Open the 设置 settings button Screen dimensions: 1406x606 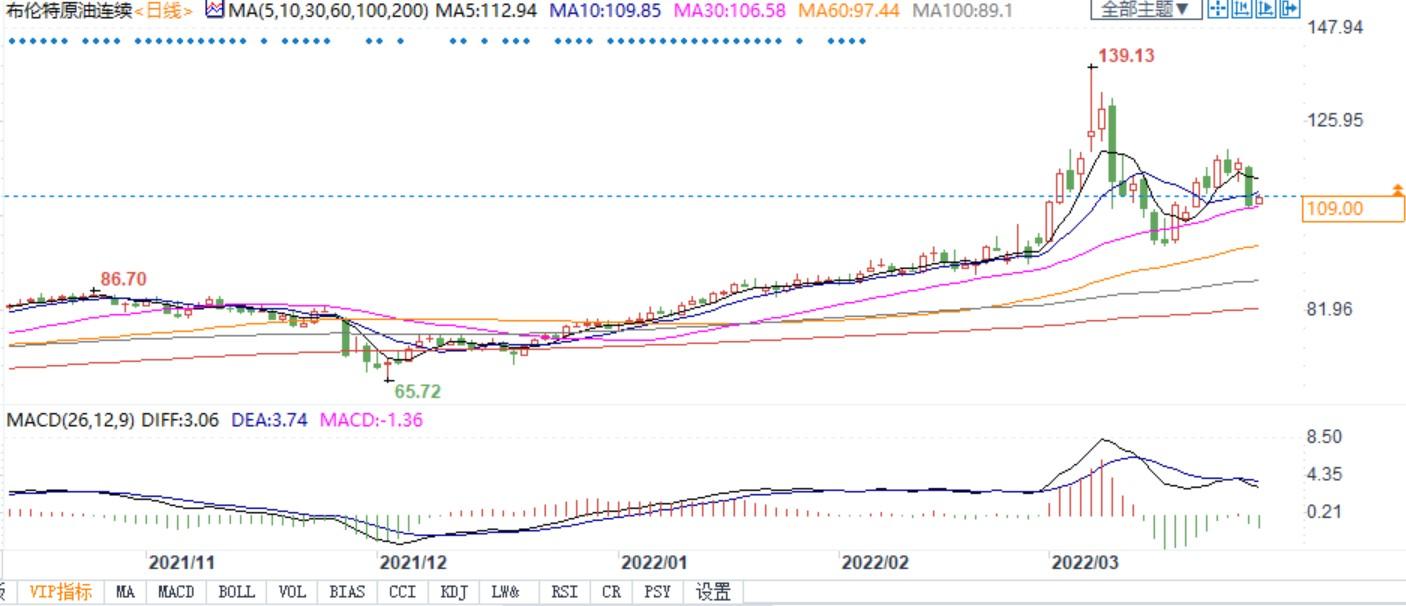pos(713,592)
